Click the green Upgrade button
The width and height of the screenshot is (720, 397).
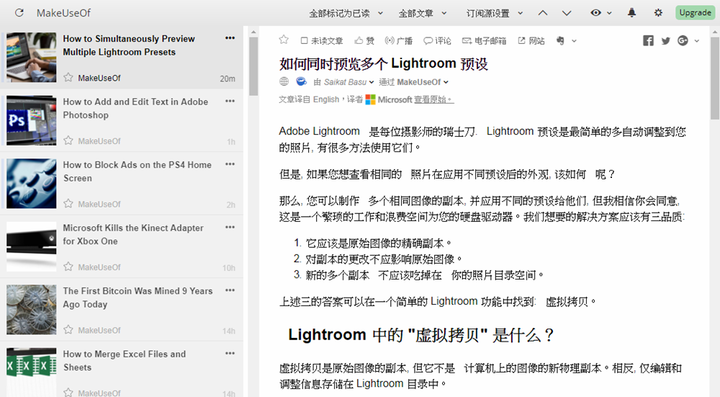(x=695, y=12)
